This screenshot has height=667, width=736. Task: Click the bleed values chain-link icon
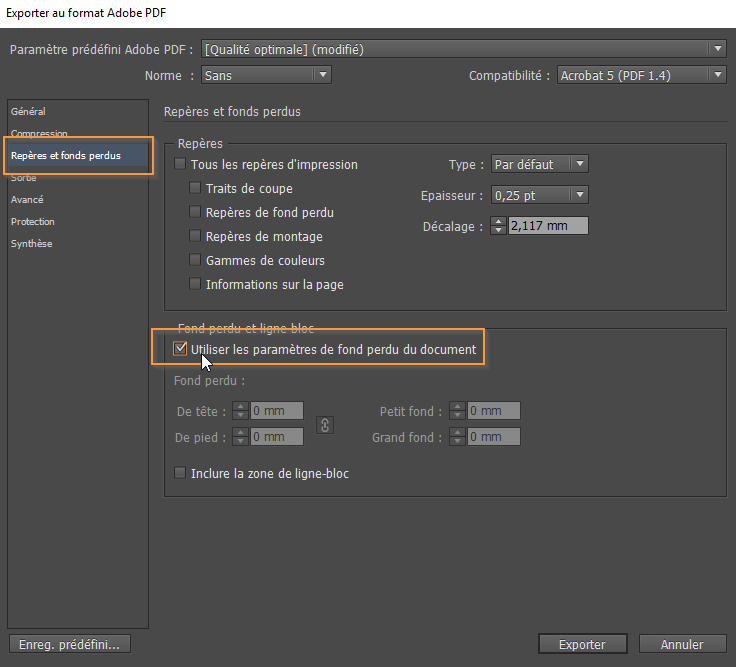(325, 425)
